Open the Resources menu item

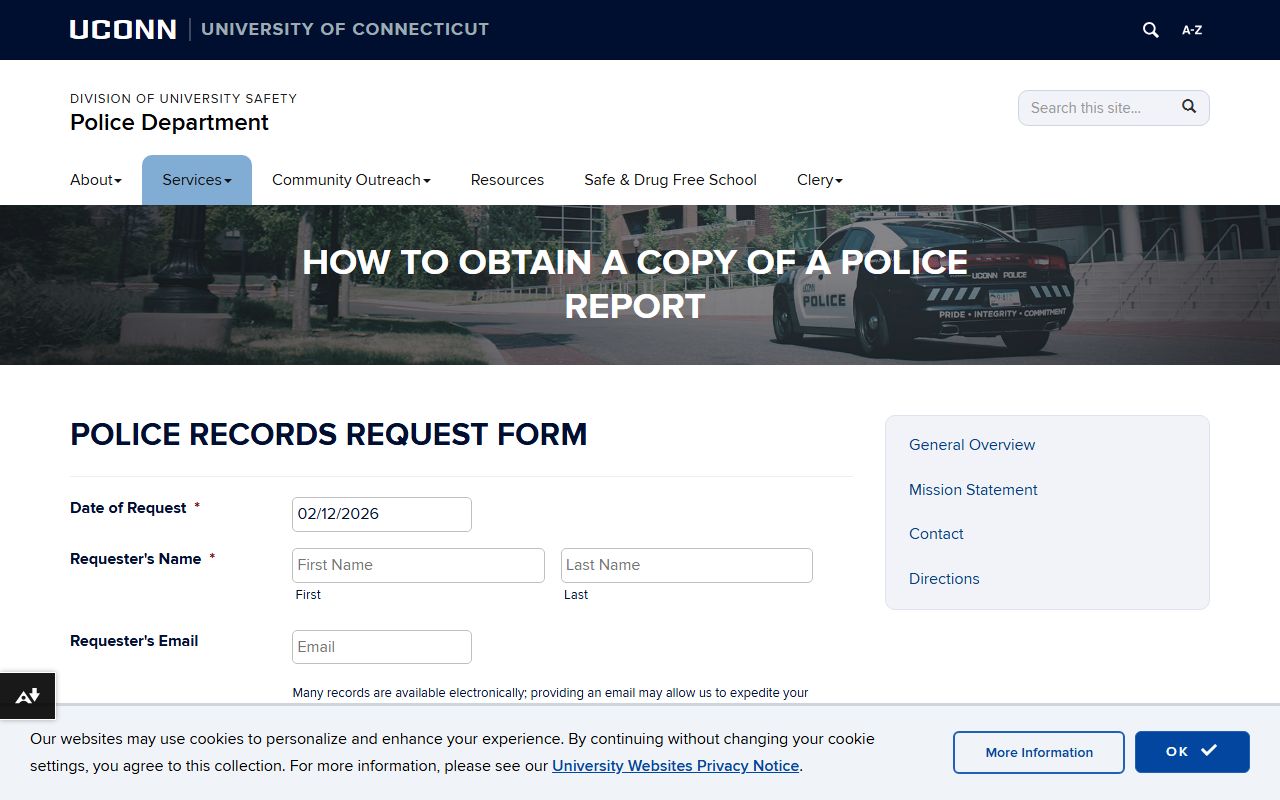[507, 180]
